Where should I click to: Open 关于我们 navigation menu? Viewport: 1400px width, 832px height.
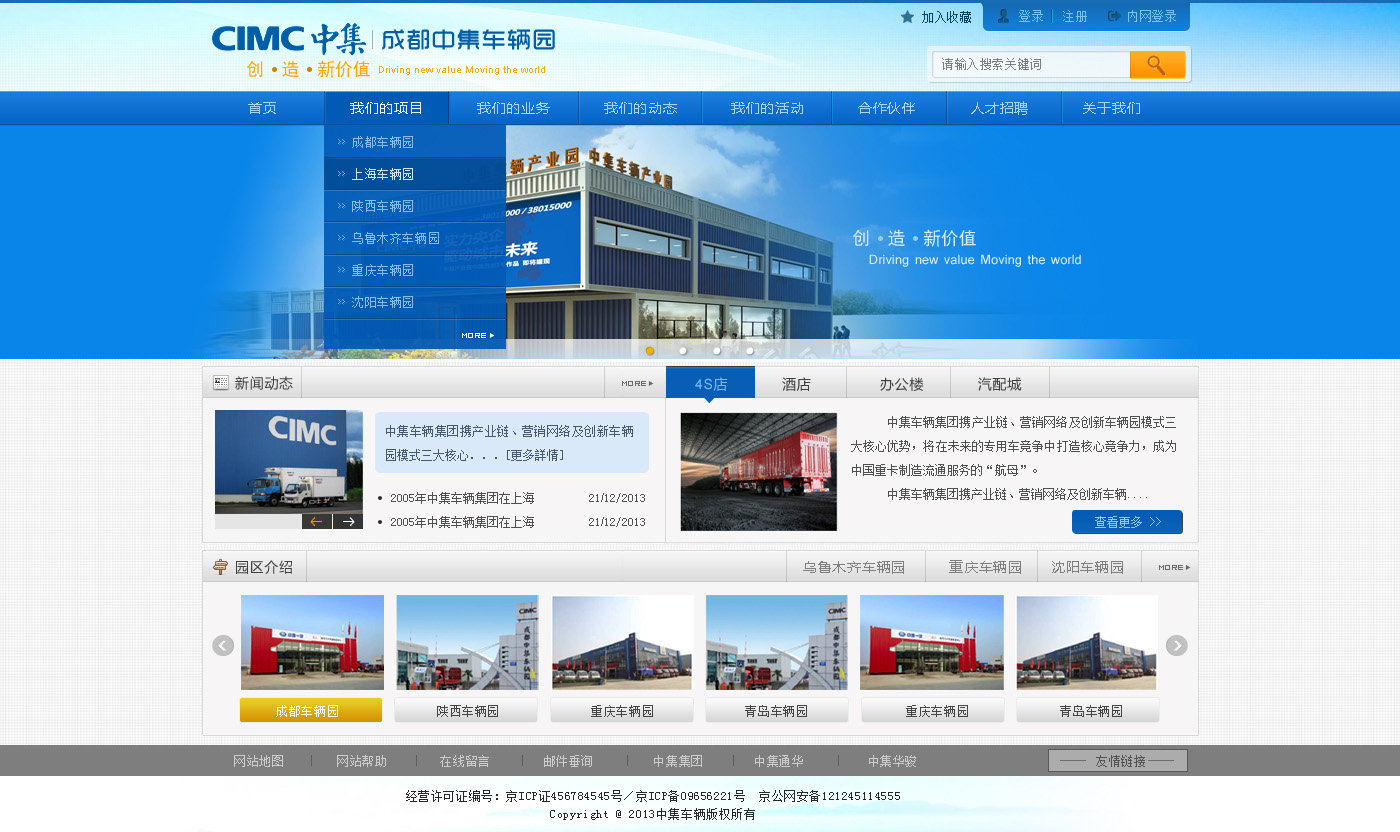[x=1111, y=108]
